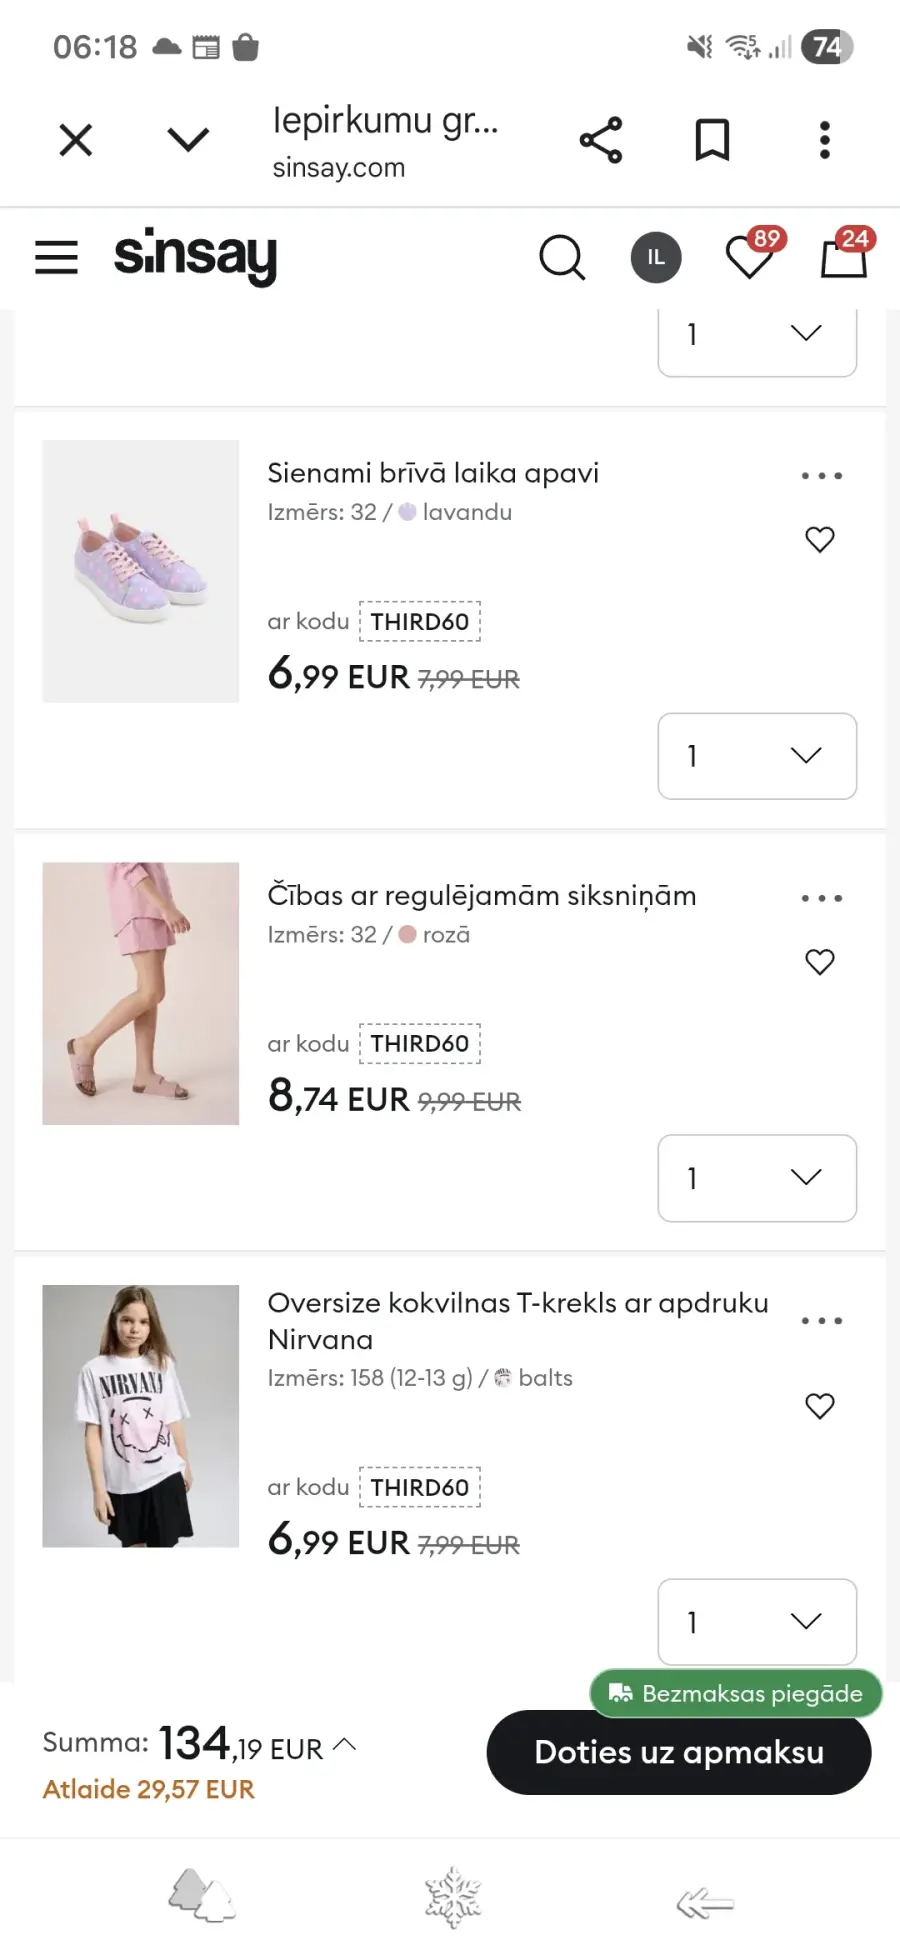
Task: Open quantity dropdown for pink slippers
Action: pos(757,1178)
